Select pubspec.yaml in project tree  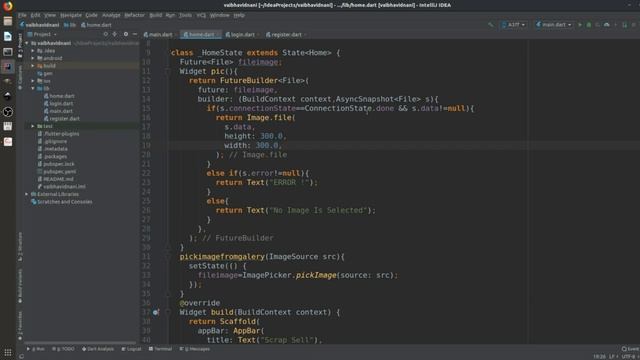[57, 172]
